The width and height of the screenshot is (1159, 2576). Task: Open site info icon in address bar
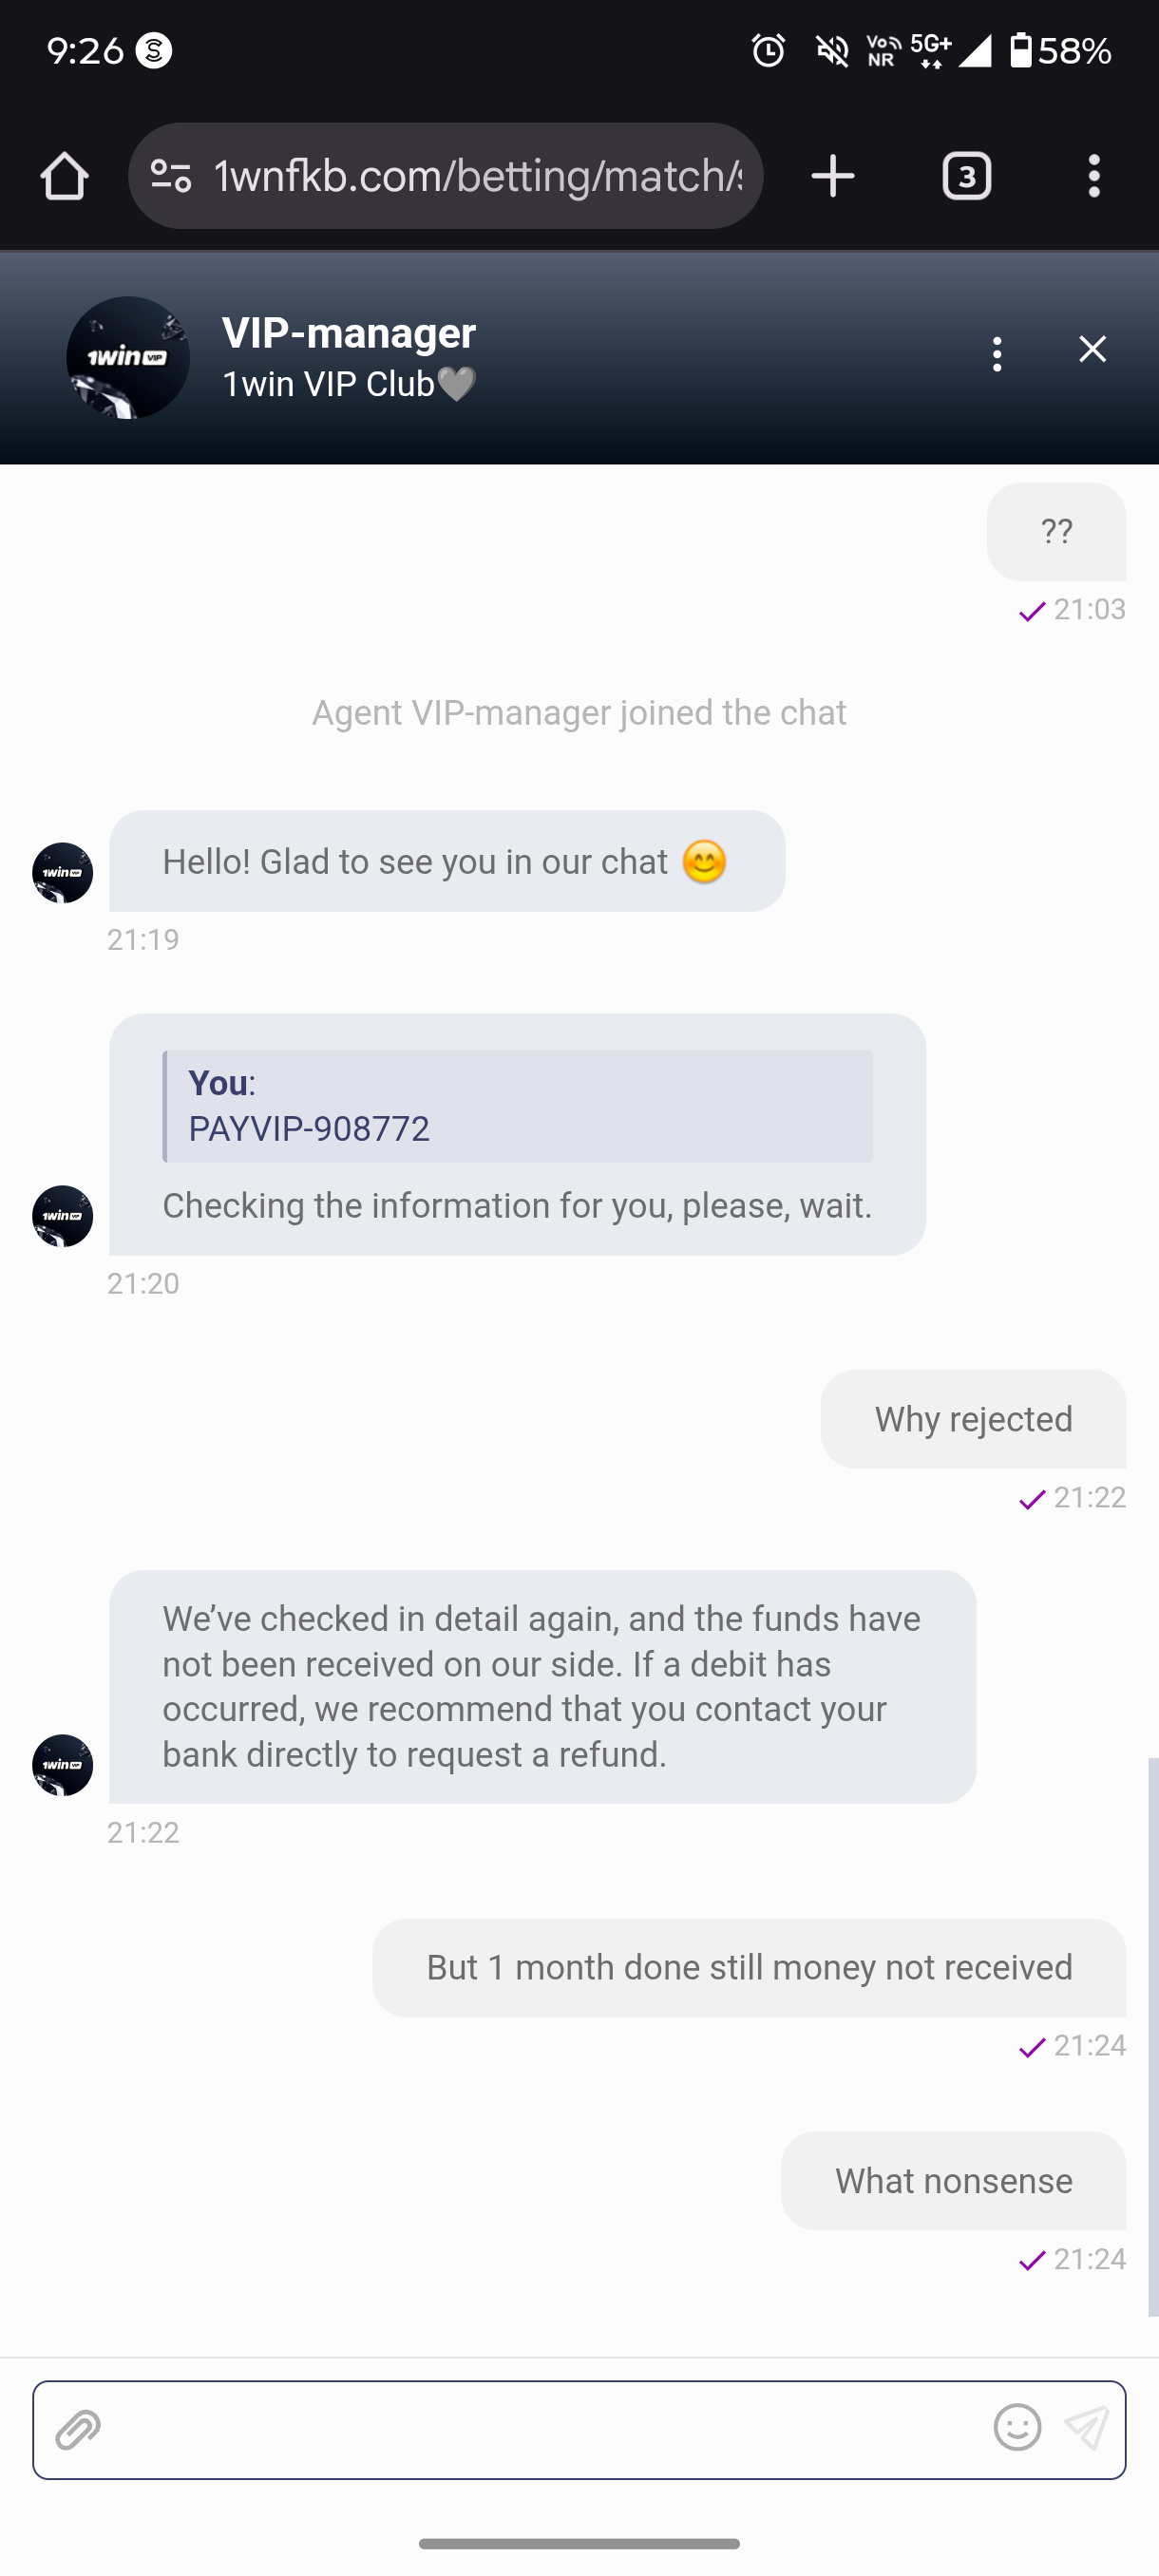(x=171, y=177)
